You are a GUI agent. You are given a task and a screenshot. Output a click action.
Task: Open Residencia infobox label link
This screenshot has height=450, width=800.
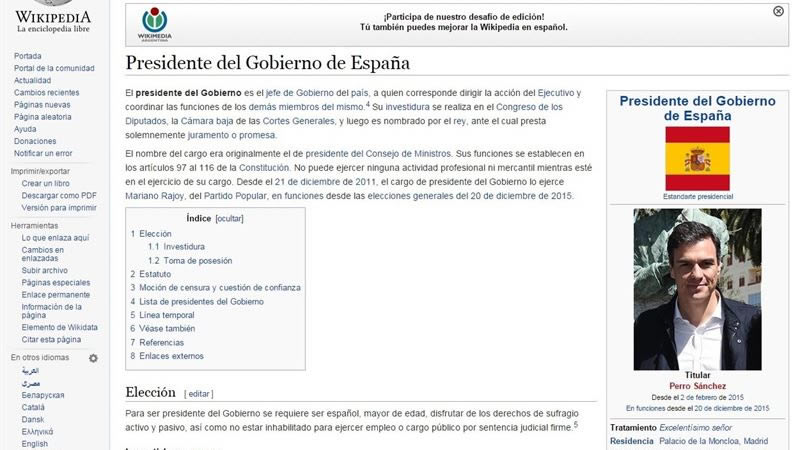(x=632, y=441)
